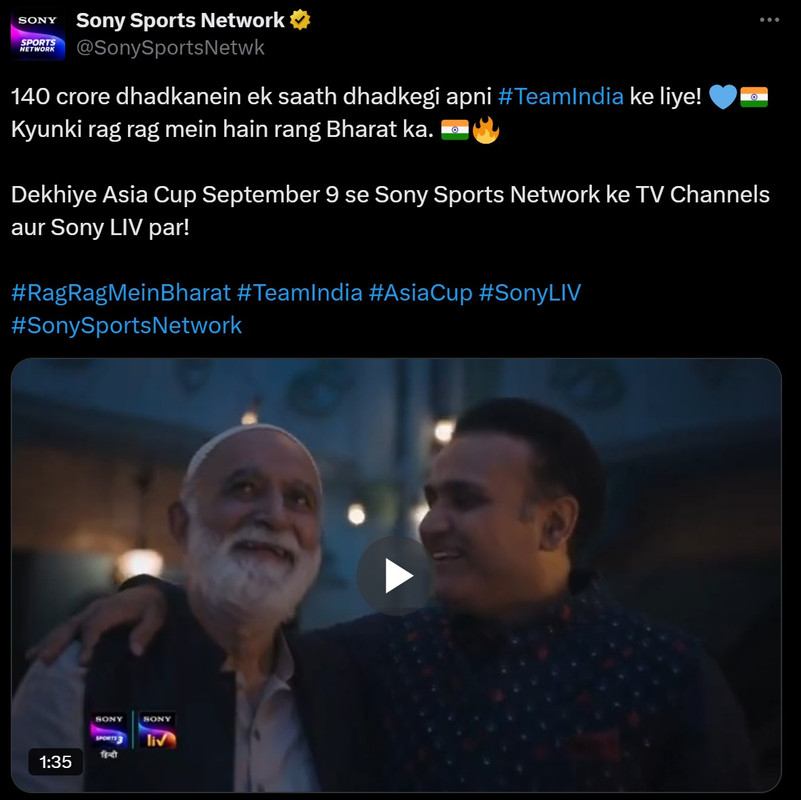The height and width of the screenshot is (800, 801).
Task: Click the blue heart emoji in the tweet
Action: pyautogui.click(x=722, y=97)
